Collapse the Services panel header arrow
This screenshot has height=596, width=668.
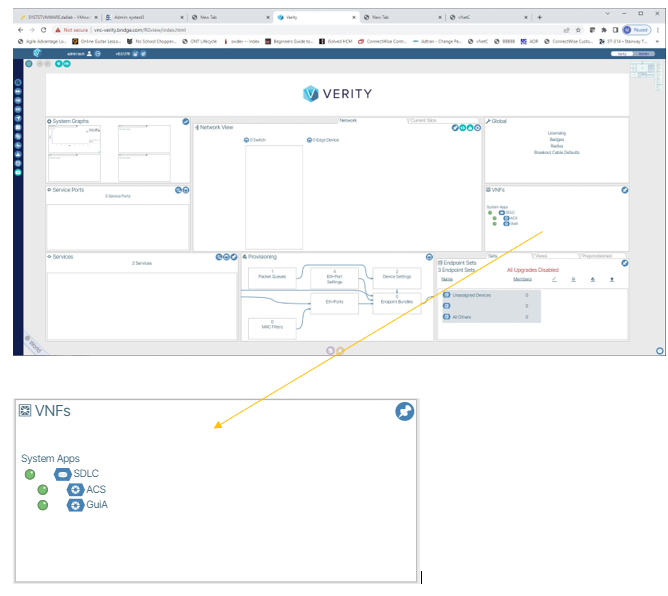50,257
